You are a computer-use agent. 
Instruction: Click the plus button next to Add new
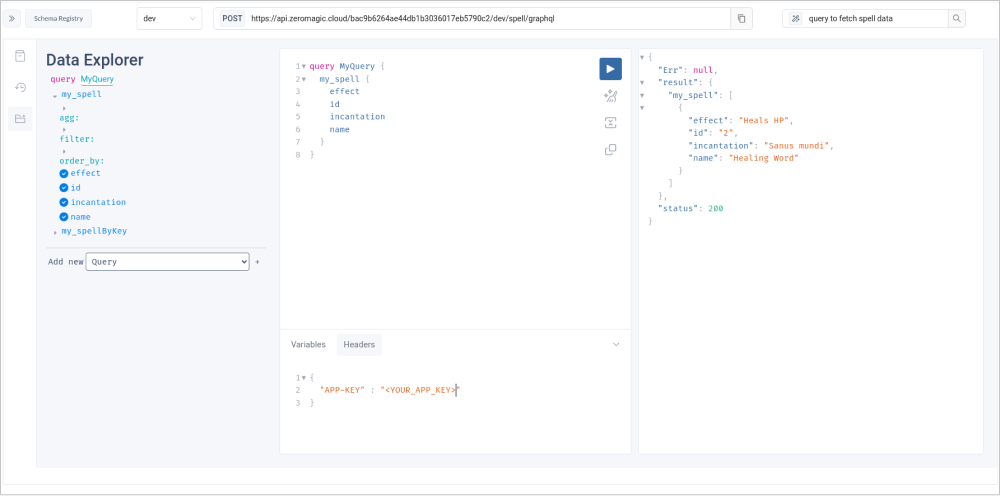(258, 262)
